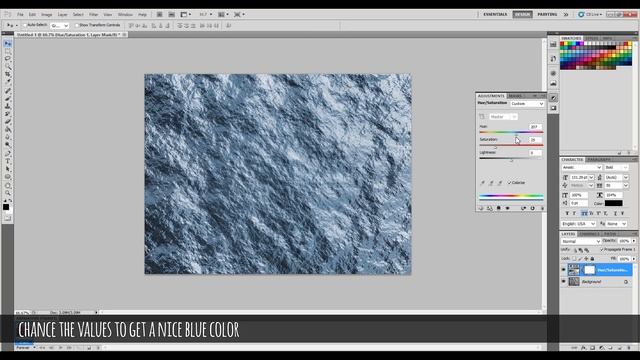640x360 pixels.
Task: Switch to the Painting workspace
Action: [547, 14]
